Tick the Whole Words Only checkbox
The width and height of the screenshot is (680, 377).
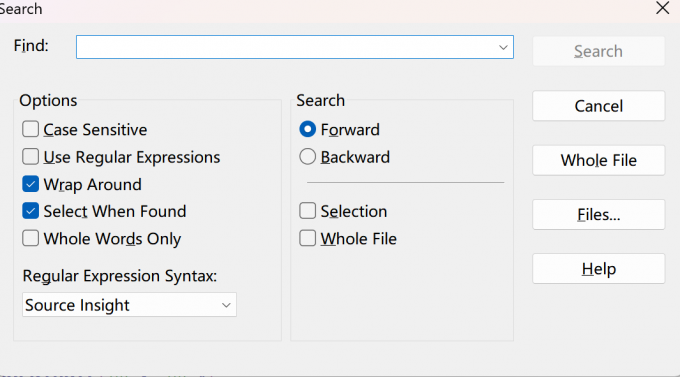tap(30, 239)
